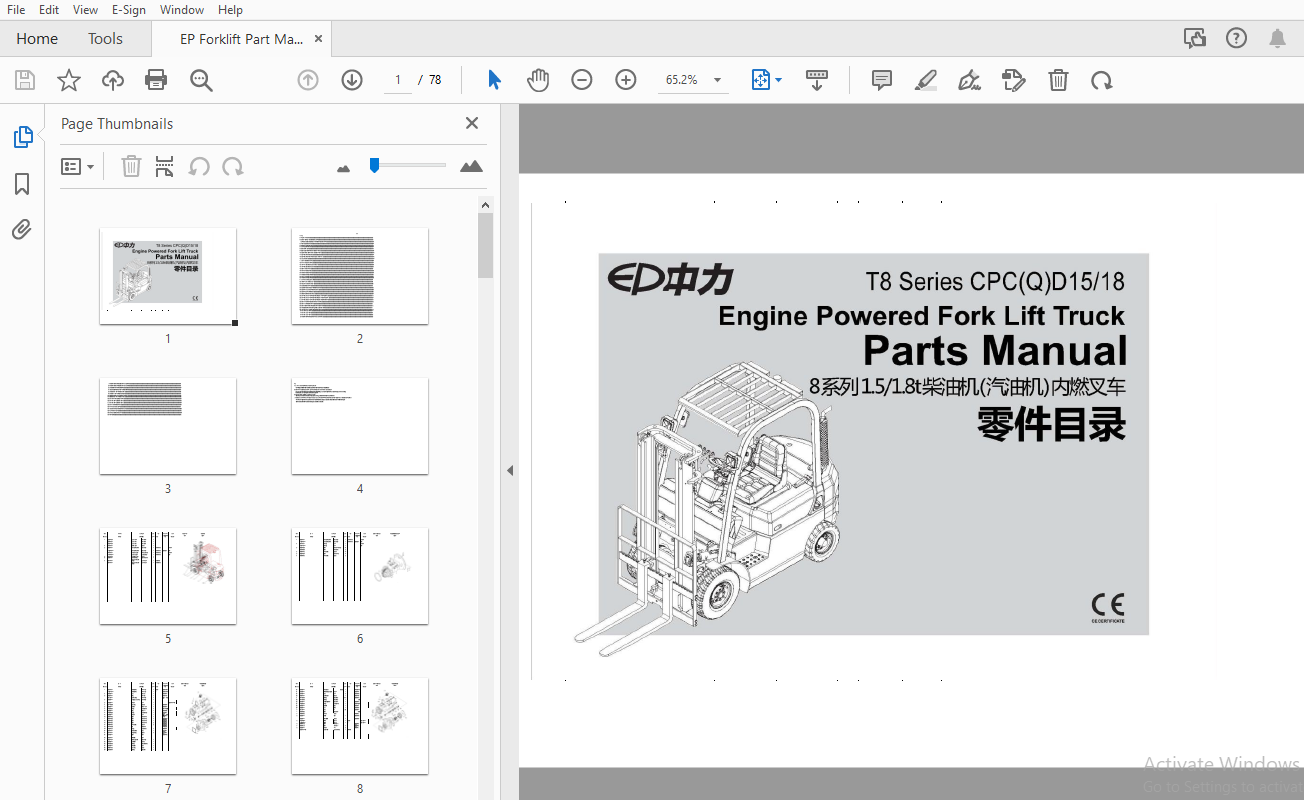This screenshot has height=800, width=1304.
Task: Select page 2 thumbnail
Action: (360, 276)
